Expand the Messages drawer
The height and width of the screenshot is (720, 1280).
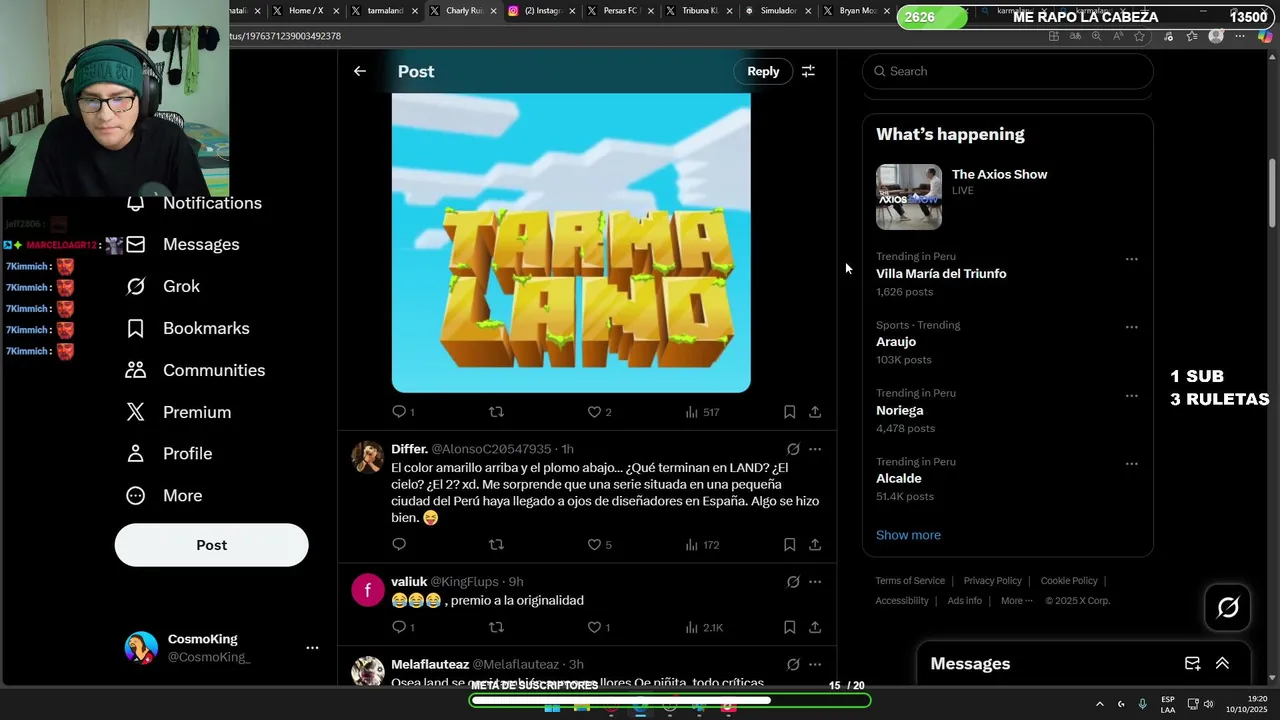1222,664
